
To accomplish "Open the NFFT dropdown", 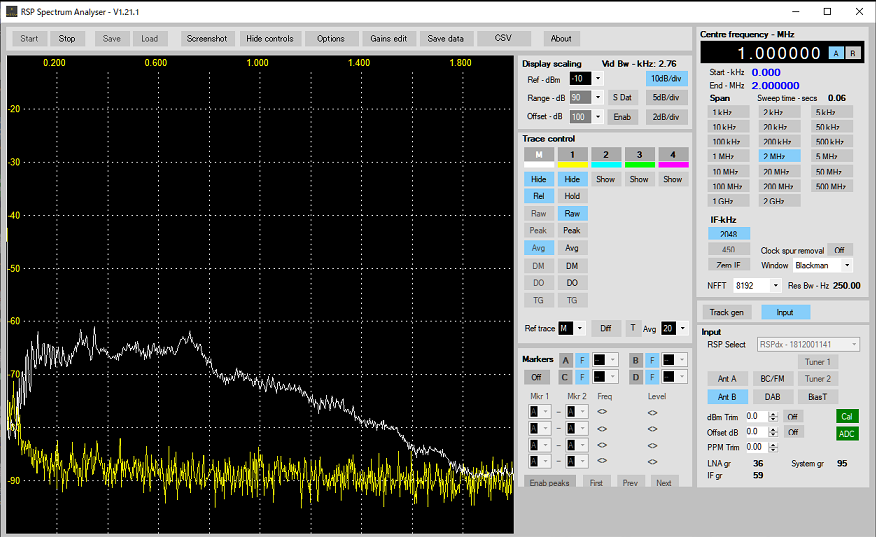I will pyautogui.click(x=775, y=286).
